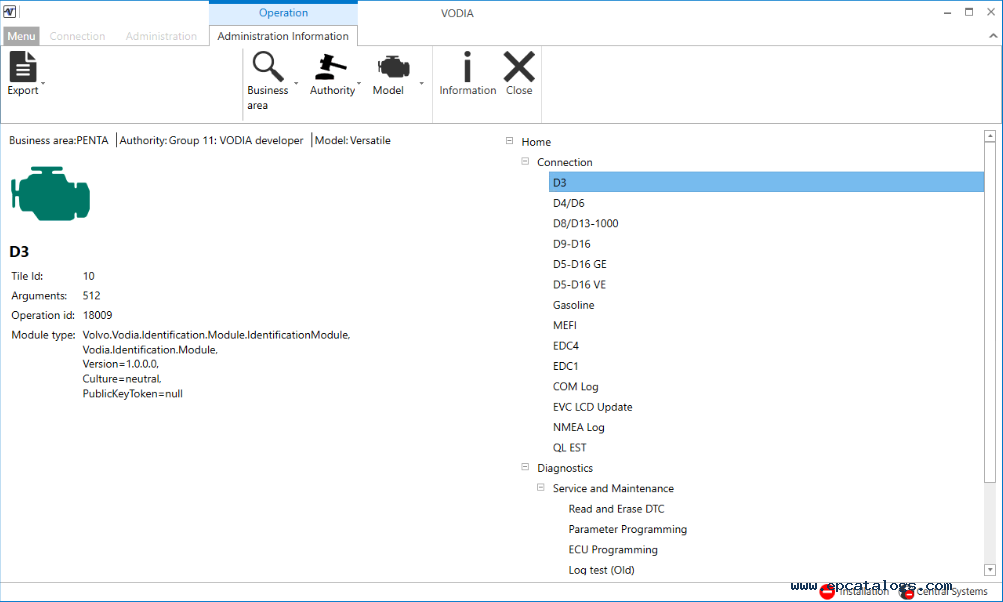Select the Administration Information tab
The height and width of the screenshot is (602, 1003).
pos(283,36)
